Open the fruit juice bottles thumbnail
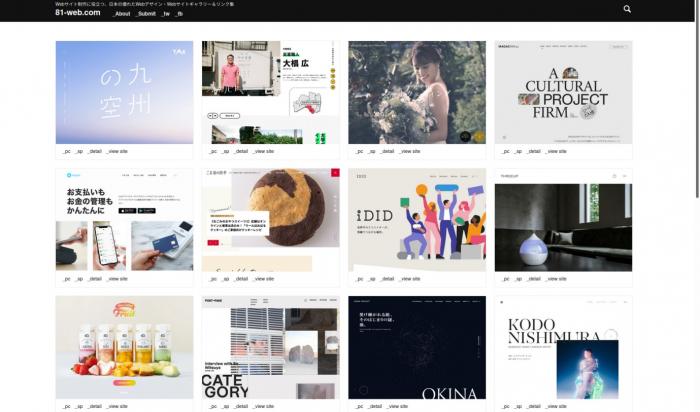The image size is (700, 412). (x=124, y=347)
